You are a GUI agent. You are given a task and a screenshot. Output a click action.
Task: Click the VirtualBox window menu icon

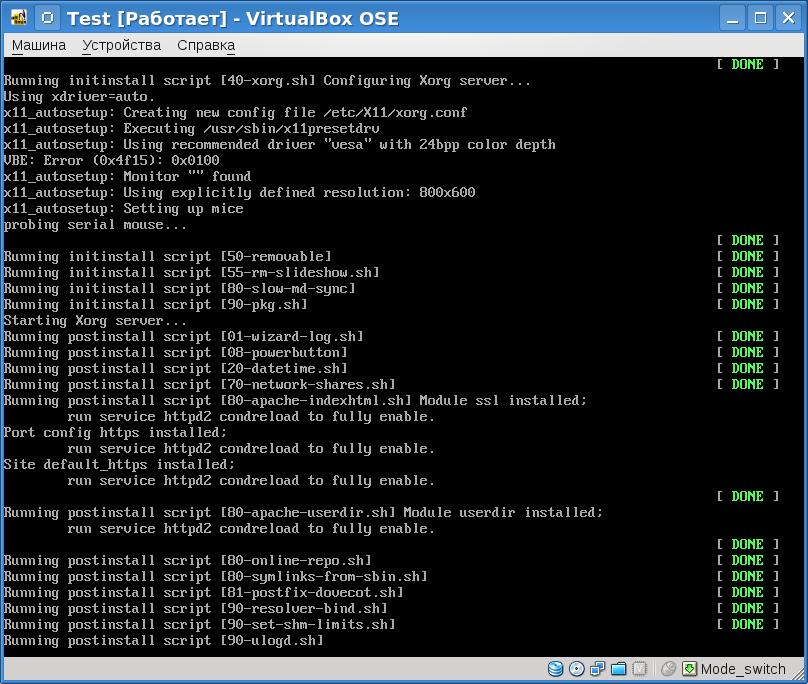[18, 18]
